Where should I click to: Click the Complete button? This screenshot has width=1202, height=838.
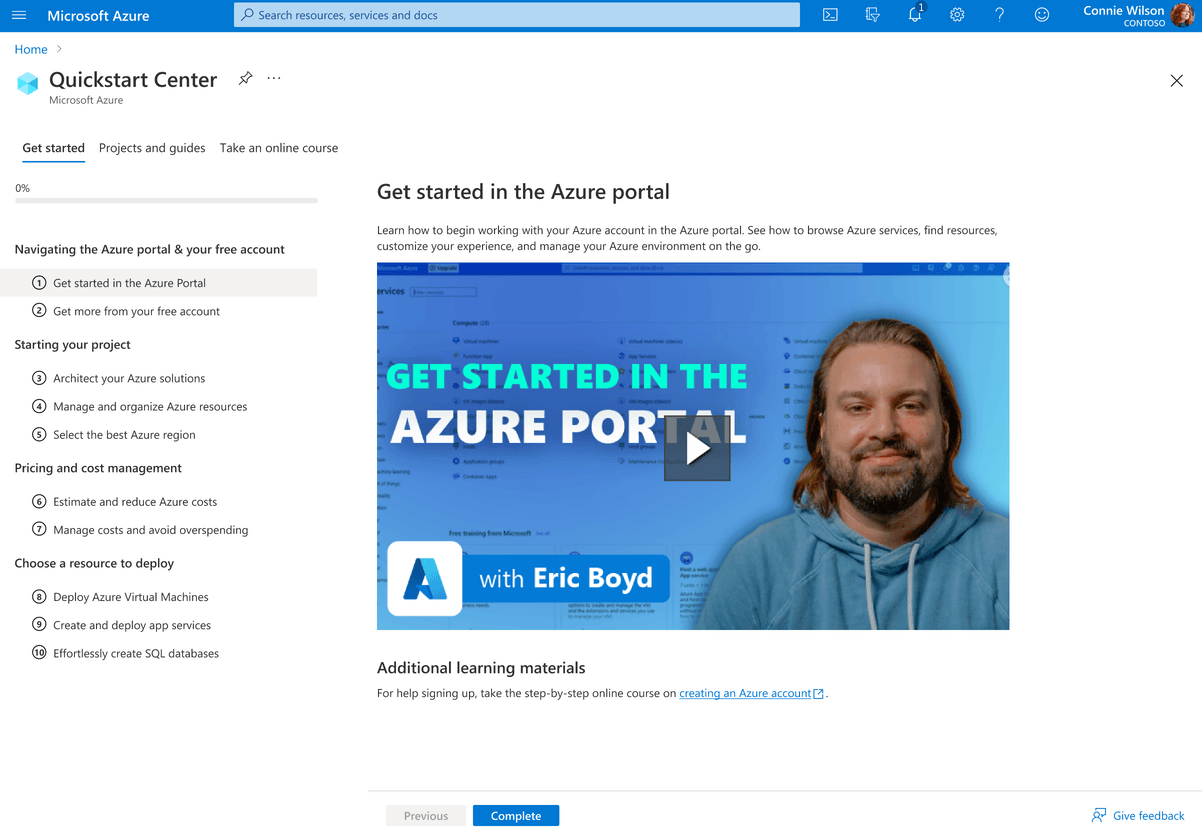pyautogui.click(x=516, y=815)
